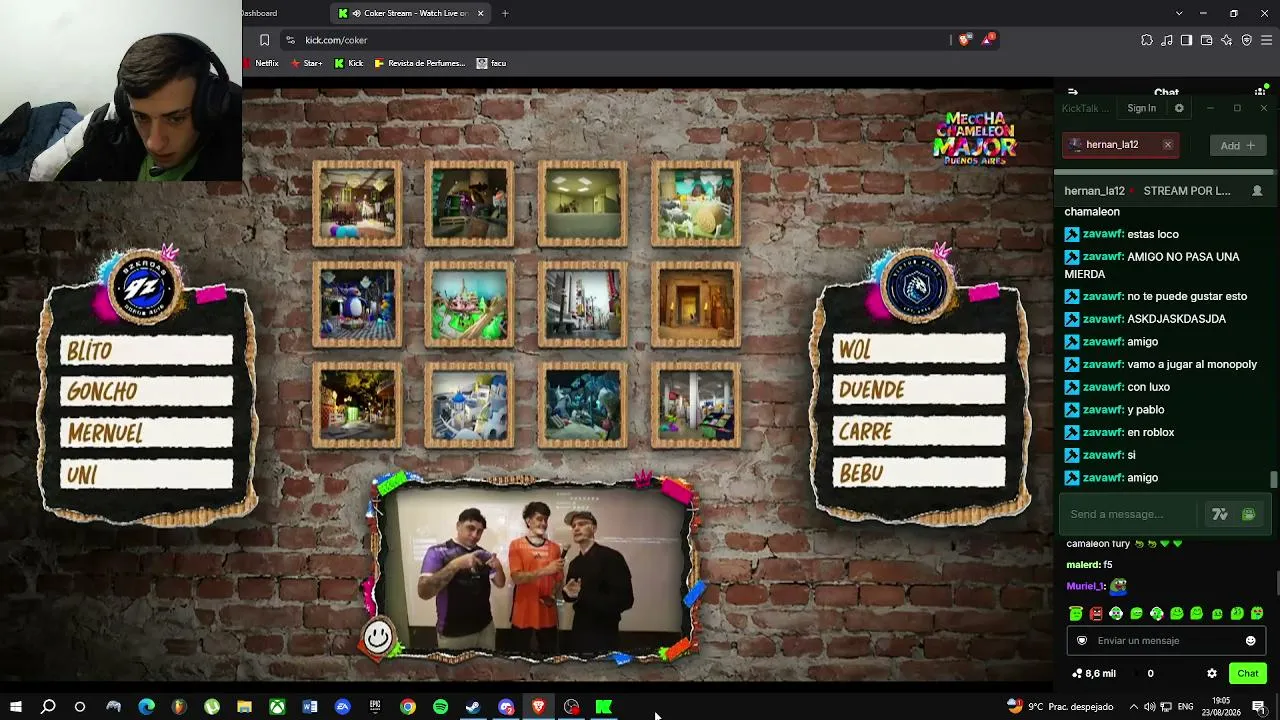The width and height of the screenshot is (1280, 720).
Task: Click the green Chat send button
Action: [x=1248, y=674]
